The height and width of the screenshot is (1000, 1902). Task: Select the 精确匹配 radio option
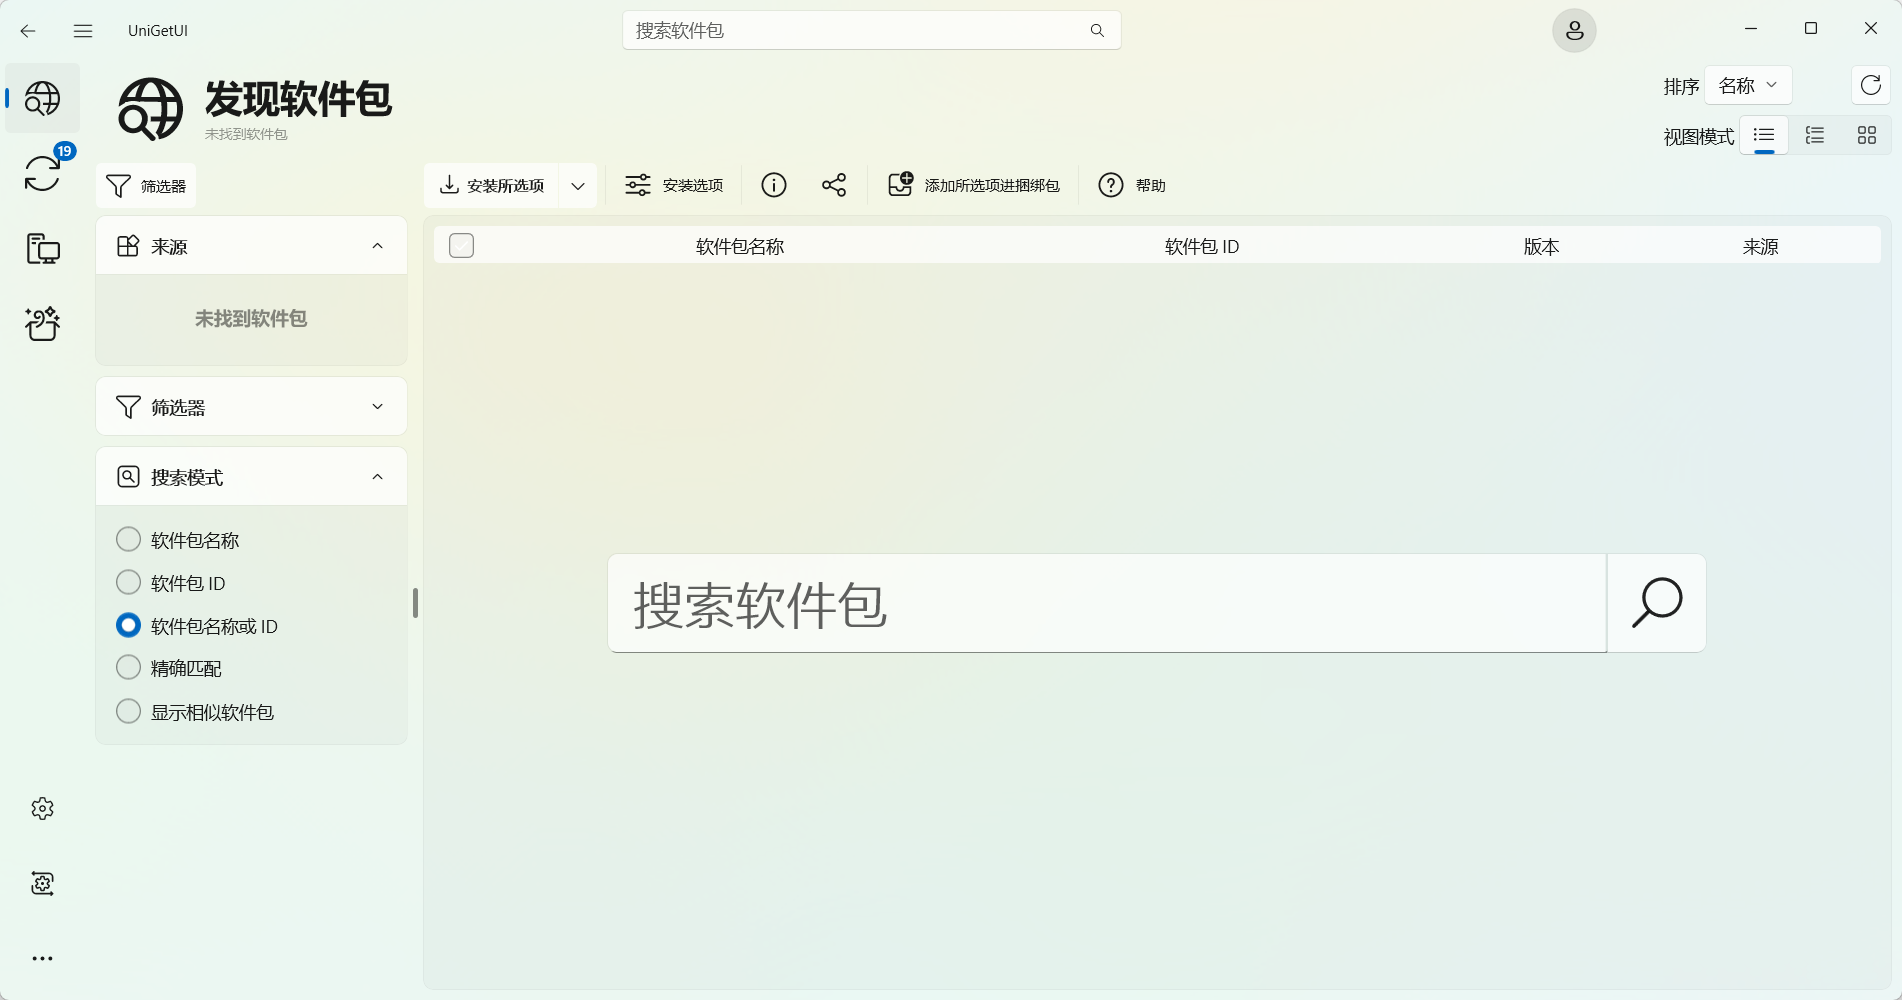coord(129,668)
